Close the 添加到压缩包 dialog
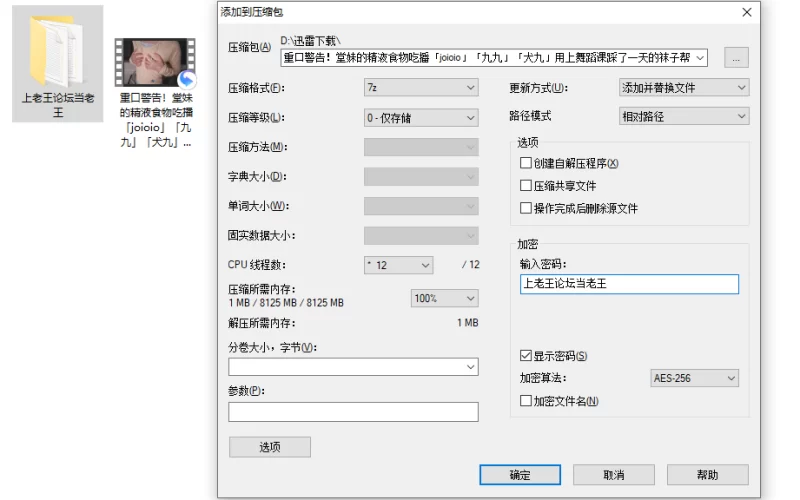The image size is (800, 500). [746, 12]
